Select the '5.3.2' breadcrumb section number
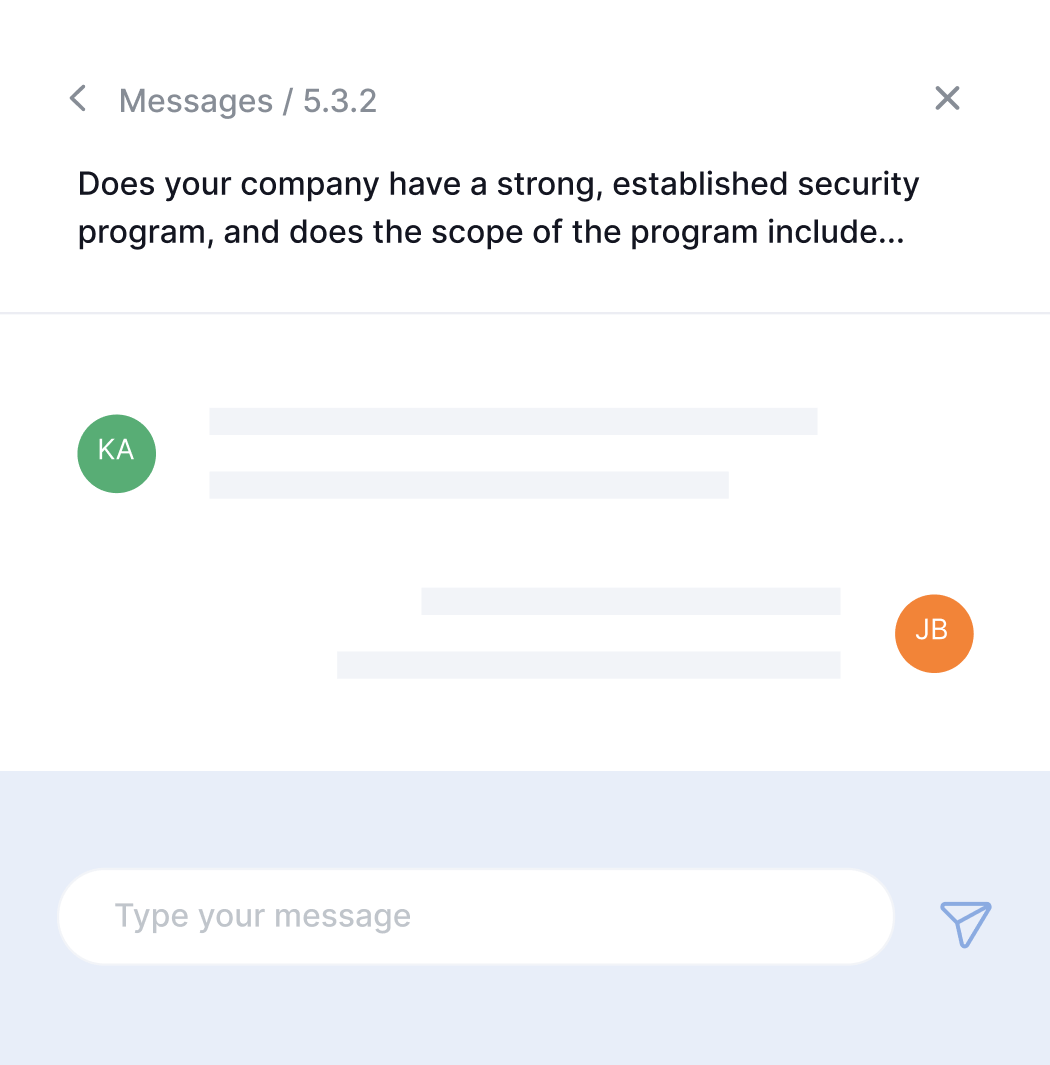The image size is (1050, 1065). (x=340, y=101)
